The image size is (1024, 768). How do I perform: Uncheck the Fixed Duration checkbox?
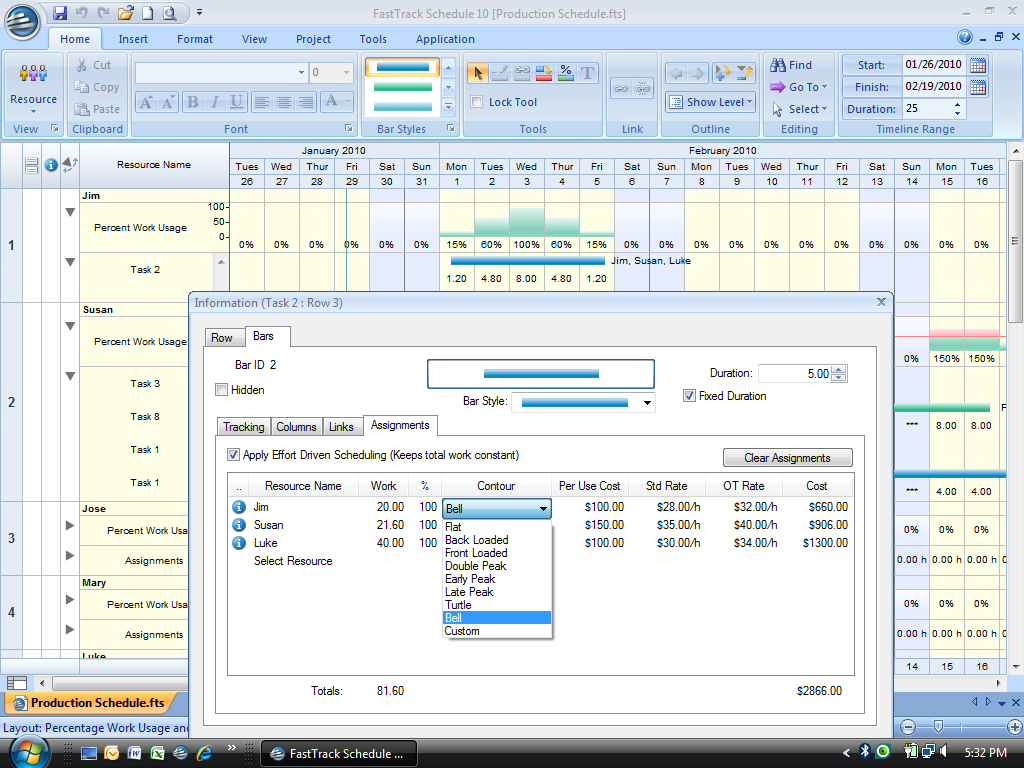pyautogui.click(x=689, y=396)
